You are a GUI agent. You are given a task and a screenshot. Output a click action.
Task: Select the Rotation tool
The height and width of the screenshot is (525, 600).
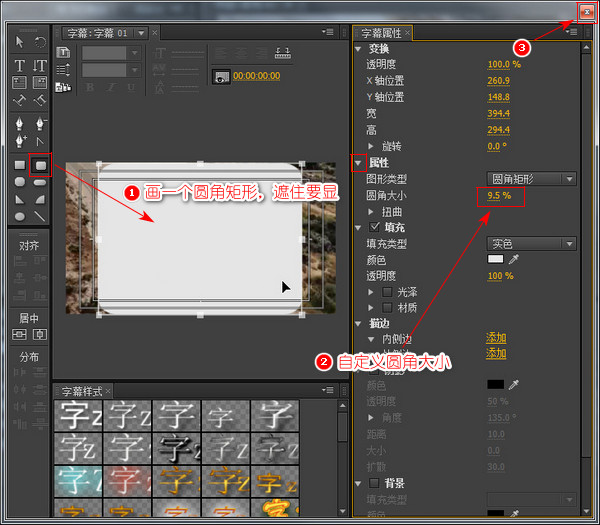coord(40,42)
